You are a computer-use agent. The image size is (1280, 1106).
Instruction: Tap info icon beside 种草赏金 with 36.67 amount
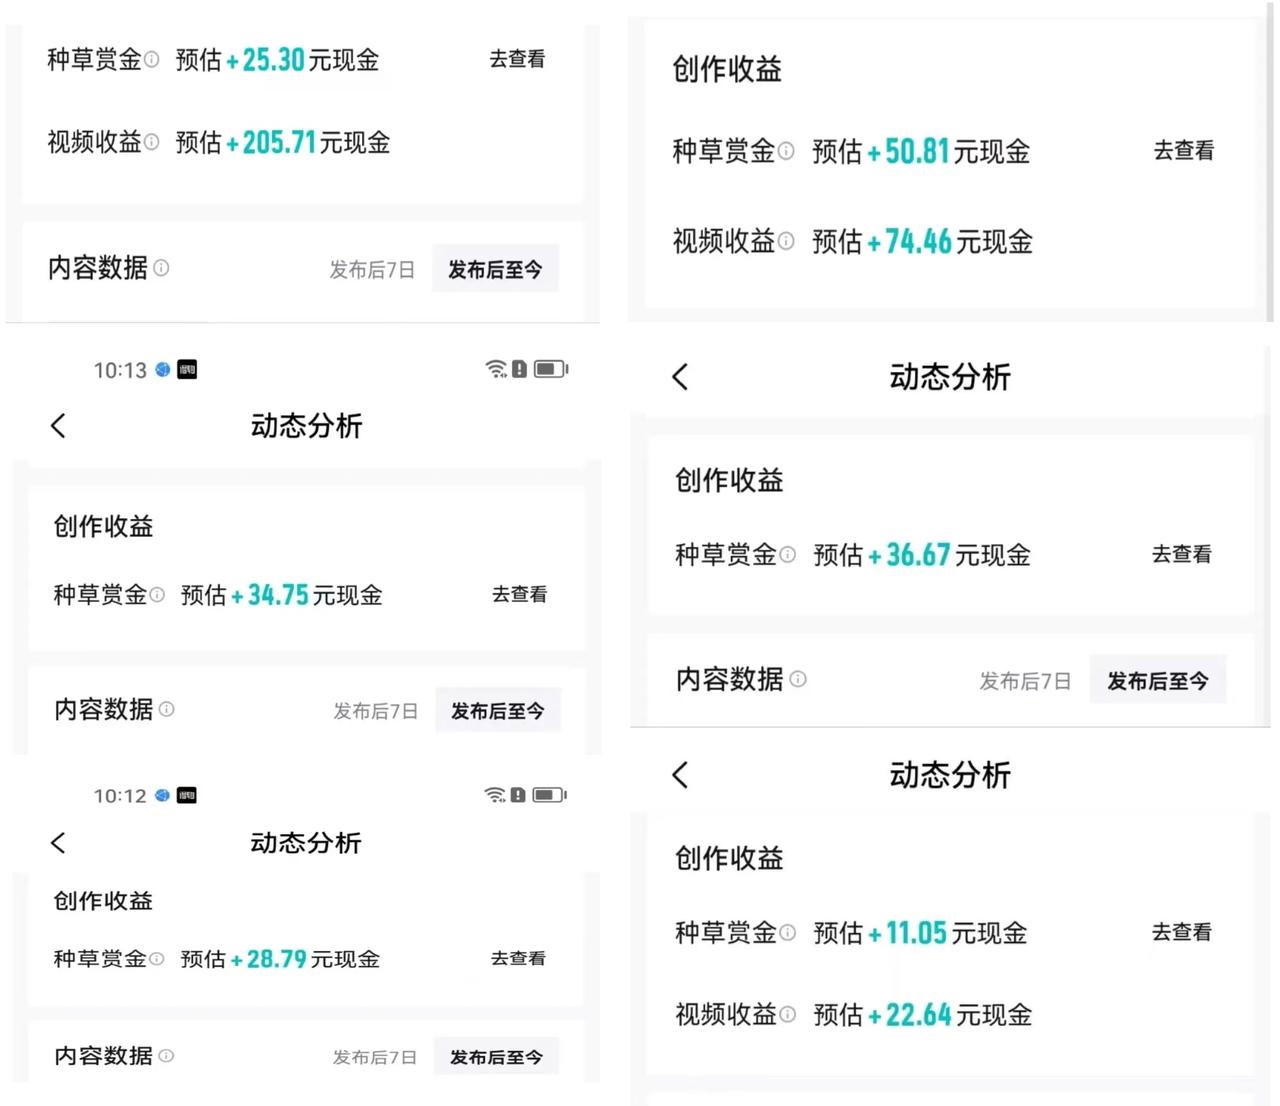788,555
